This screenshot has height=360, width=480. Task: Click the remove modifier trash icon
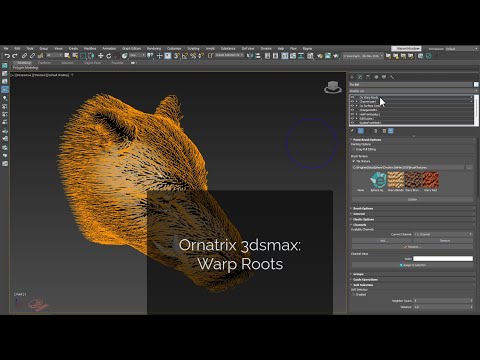[x=384, y=131]
